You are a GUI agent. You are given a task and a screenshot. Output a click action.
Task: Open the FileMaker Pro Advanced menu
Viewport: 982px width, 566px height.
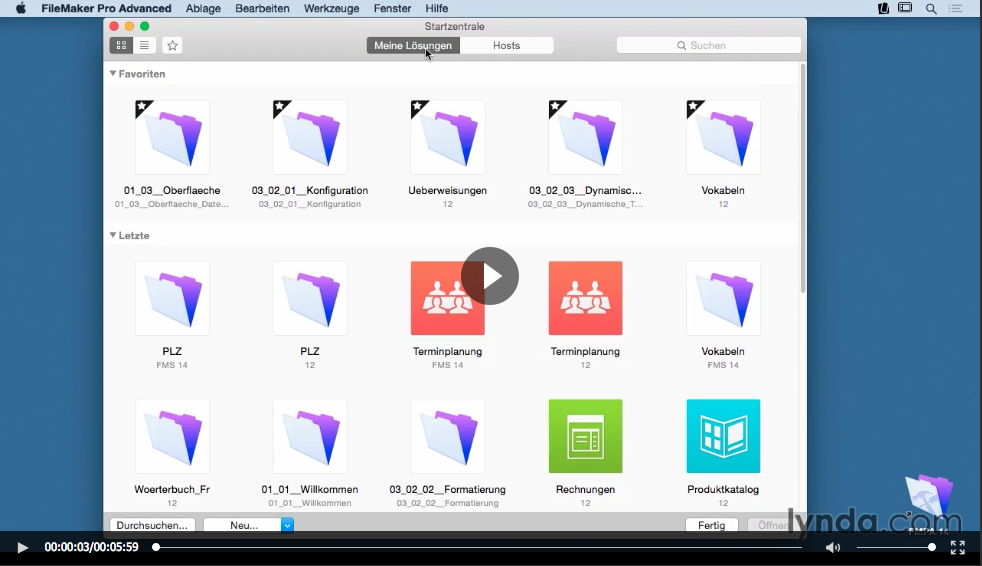[x=106, y=8]
